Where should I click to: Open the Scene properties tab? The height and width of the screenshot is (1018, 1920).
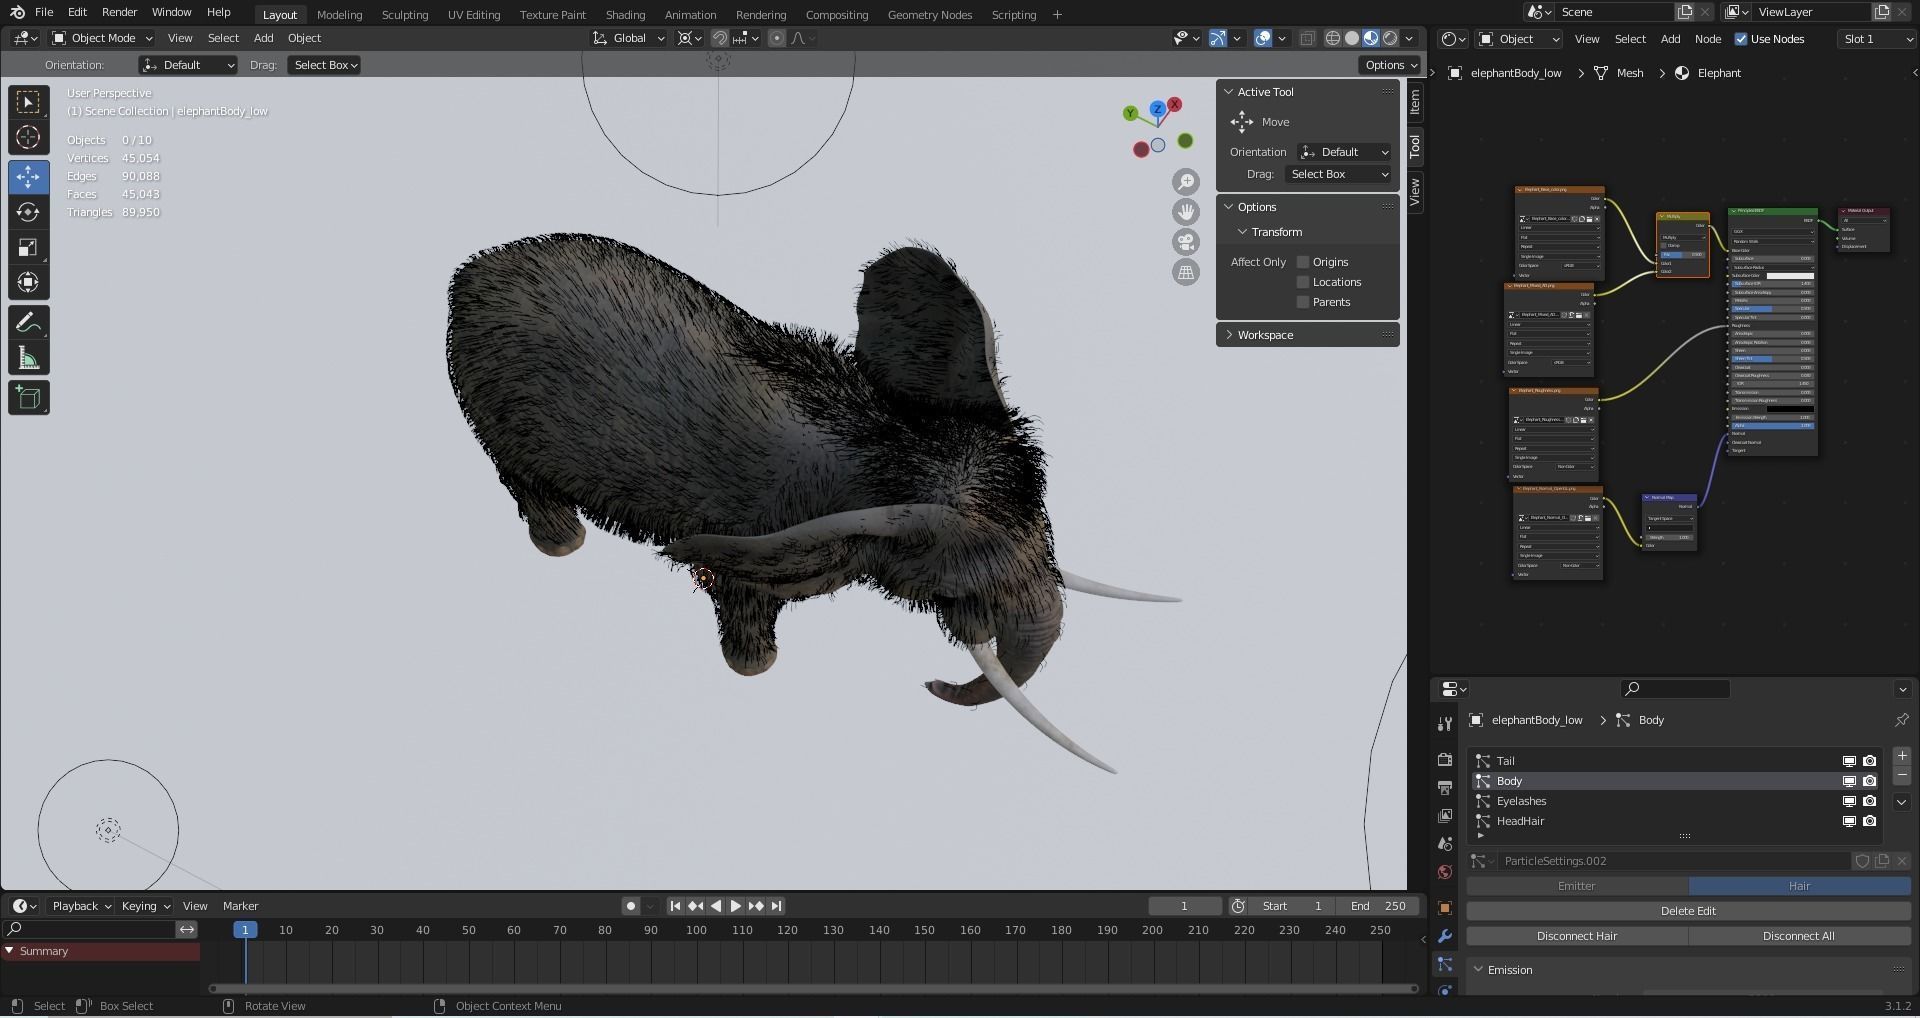point(1444,844)
